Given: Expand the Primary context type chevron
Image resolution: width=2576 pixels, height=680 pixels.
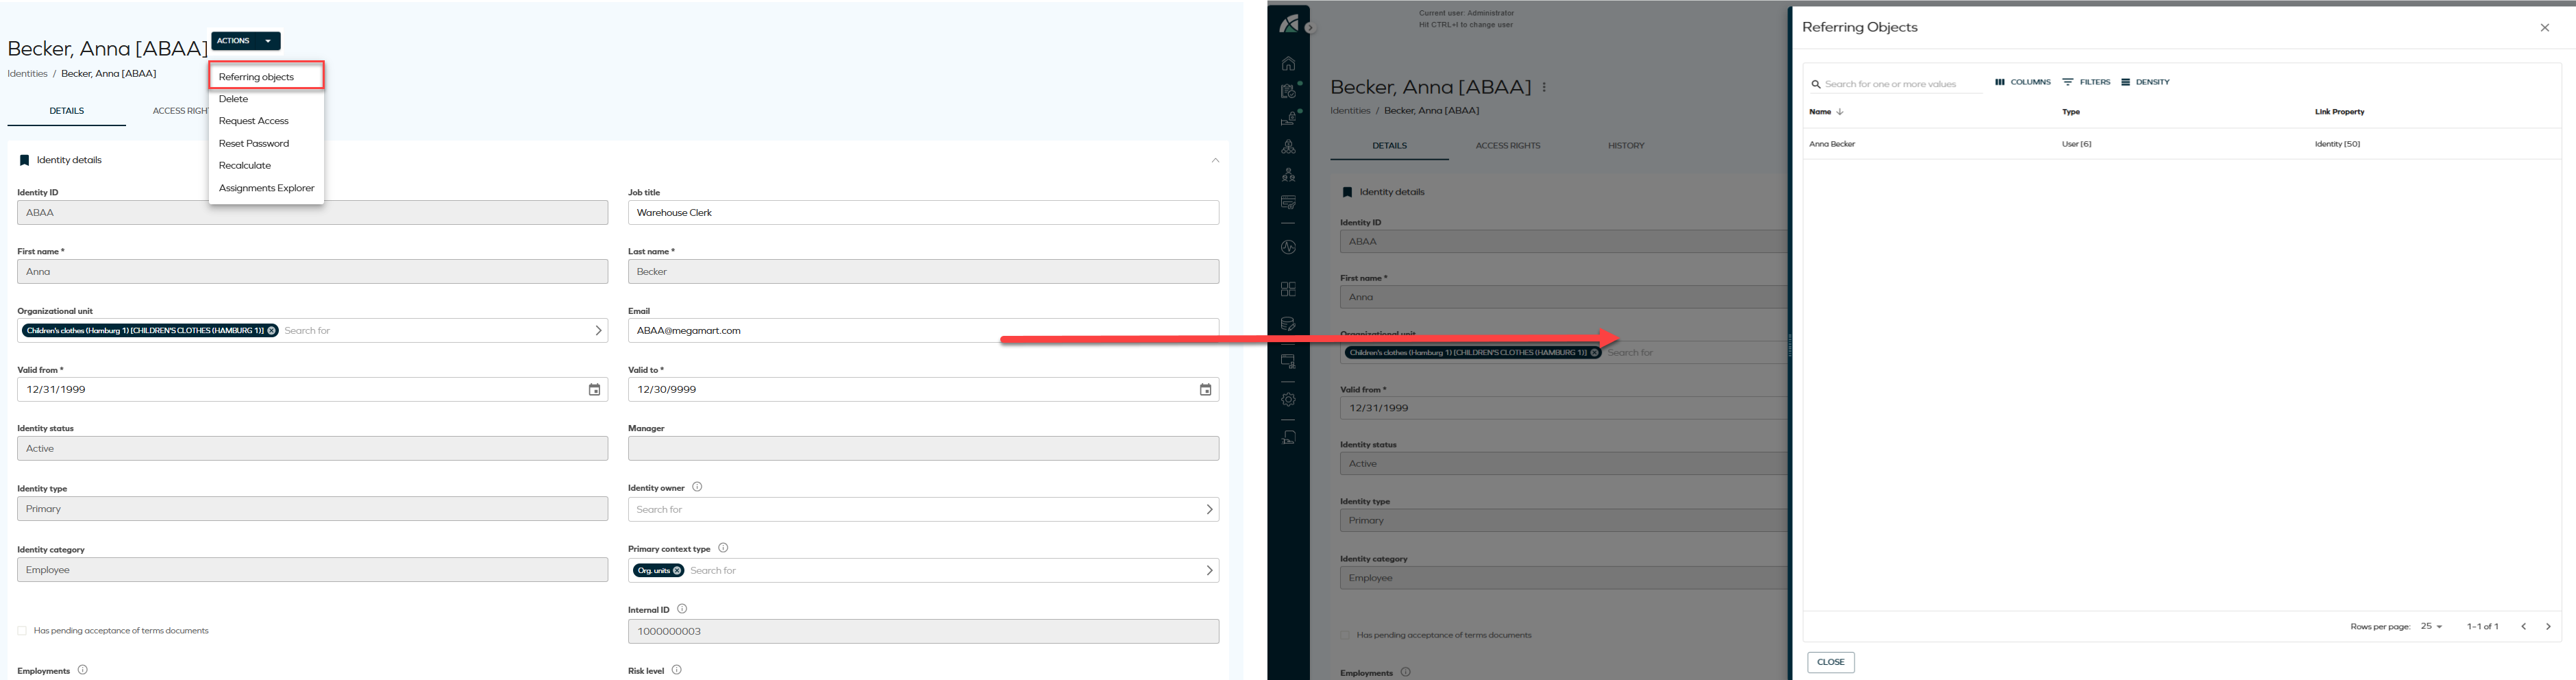Looking at the screenshot, I should 1209,571.
